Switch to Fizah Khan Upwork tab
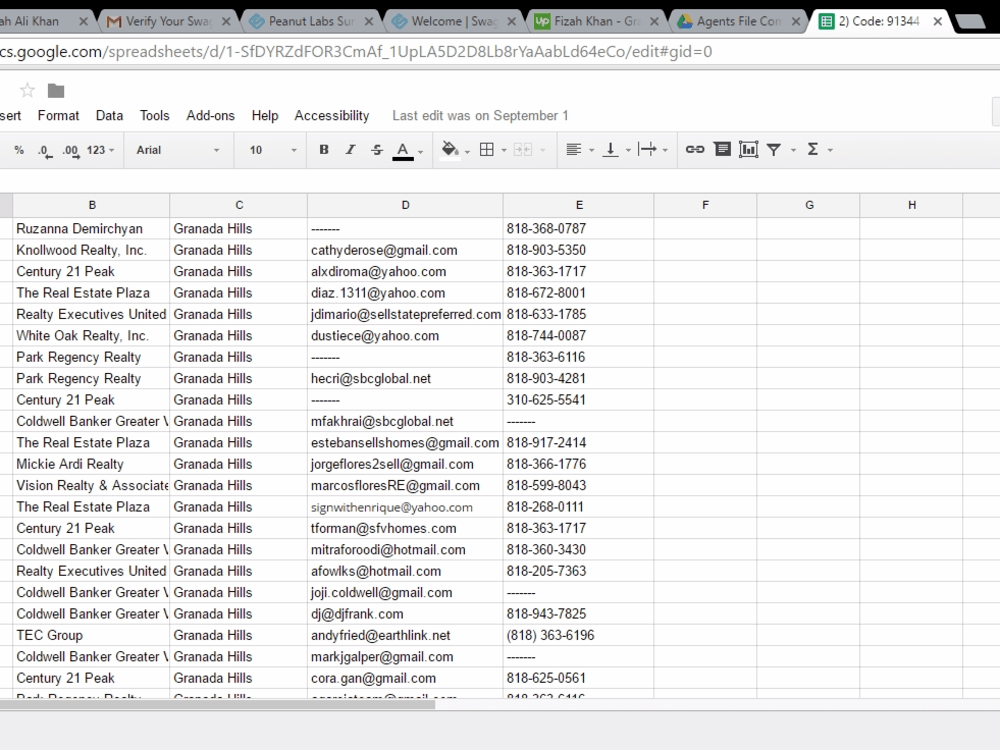The image size is (1000, 750). pyautogui.click(x=596, y=21)
